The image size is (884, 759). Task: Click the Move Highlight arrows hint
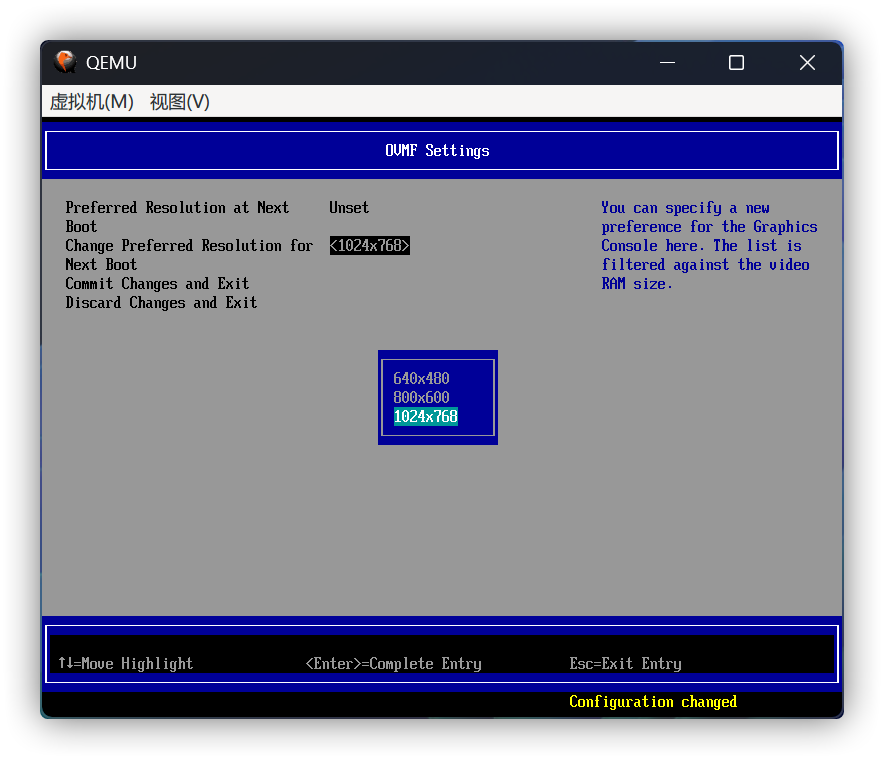(125, 664)
